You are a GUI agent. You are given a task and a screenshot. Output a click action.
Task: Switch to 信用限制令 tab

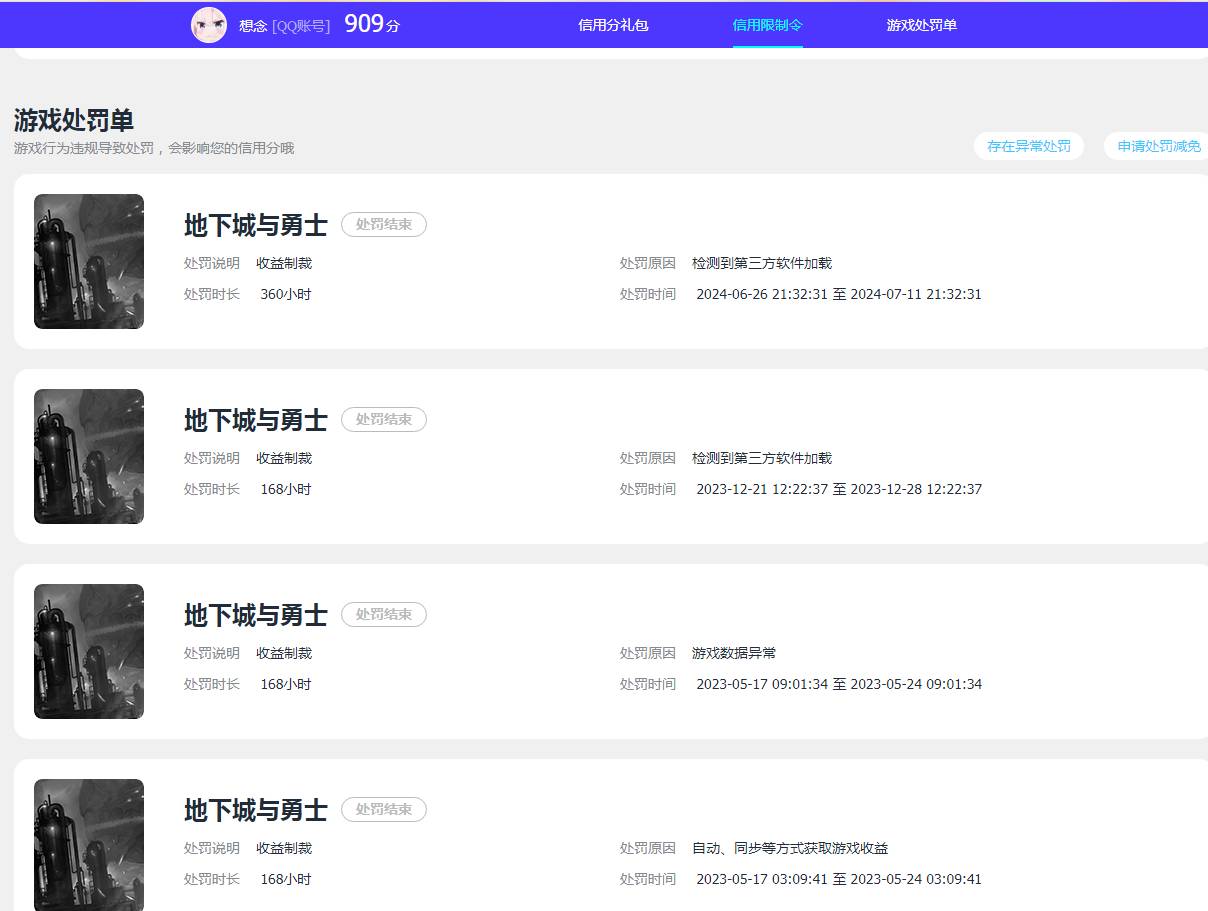click(x=767, y=25)
